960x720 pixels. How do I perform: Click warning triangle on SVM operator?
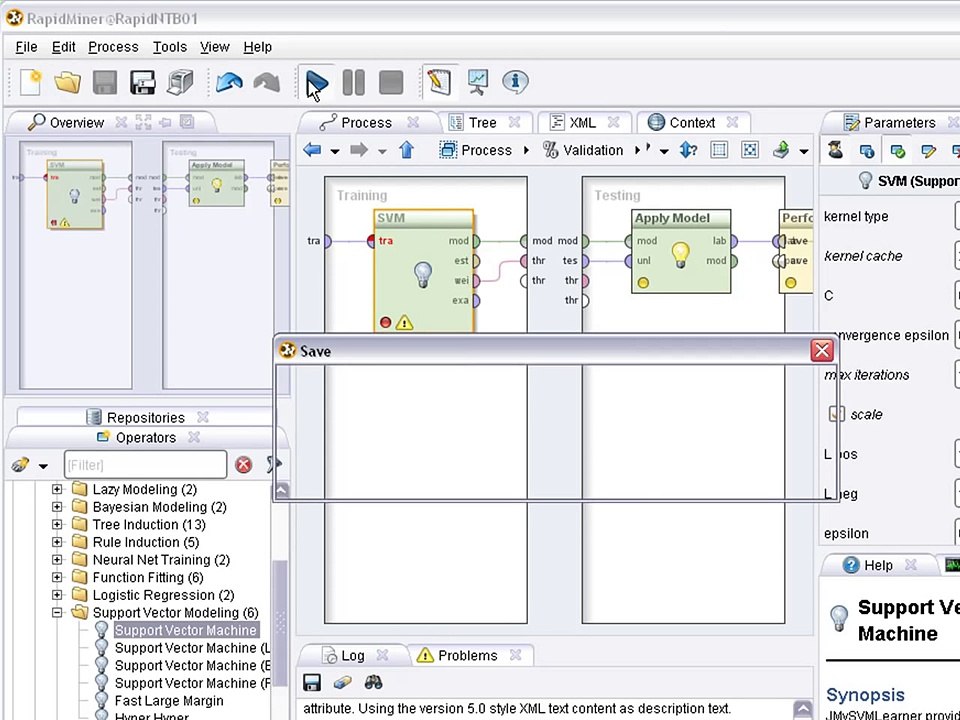(x=404, y=322)
